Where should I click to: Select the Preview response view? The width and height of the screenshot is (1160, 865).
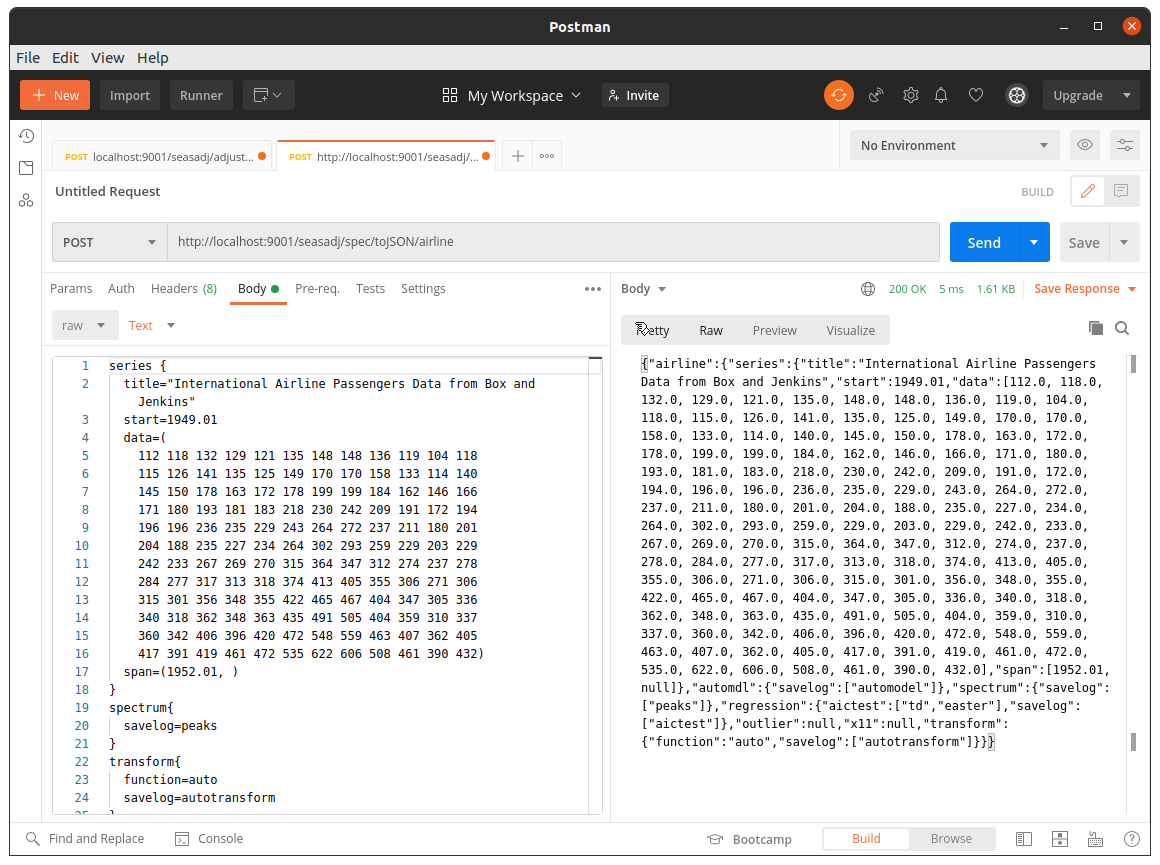[x=775, y=330]
